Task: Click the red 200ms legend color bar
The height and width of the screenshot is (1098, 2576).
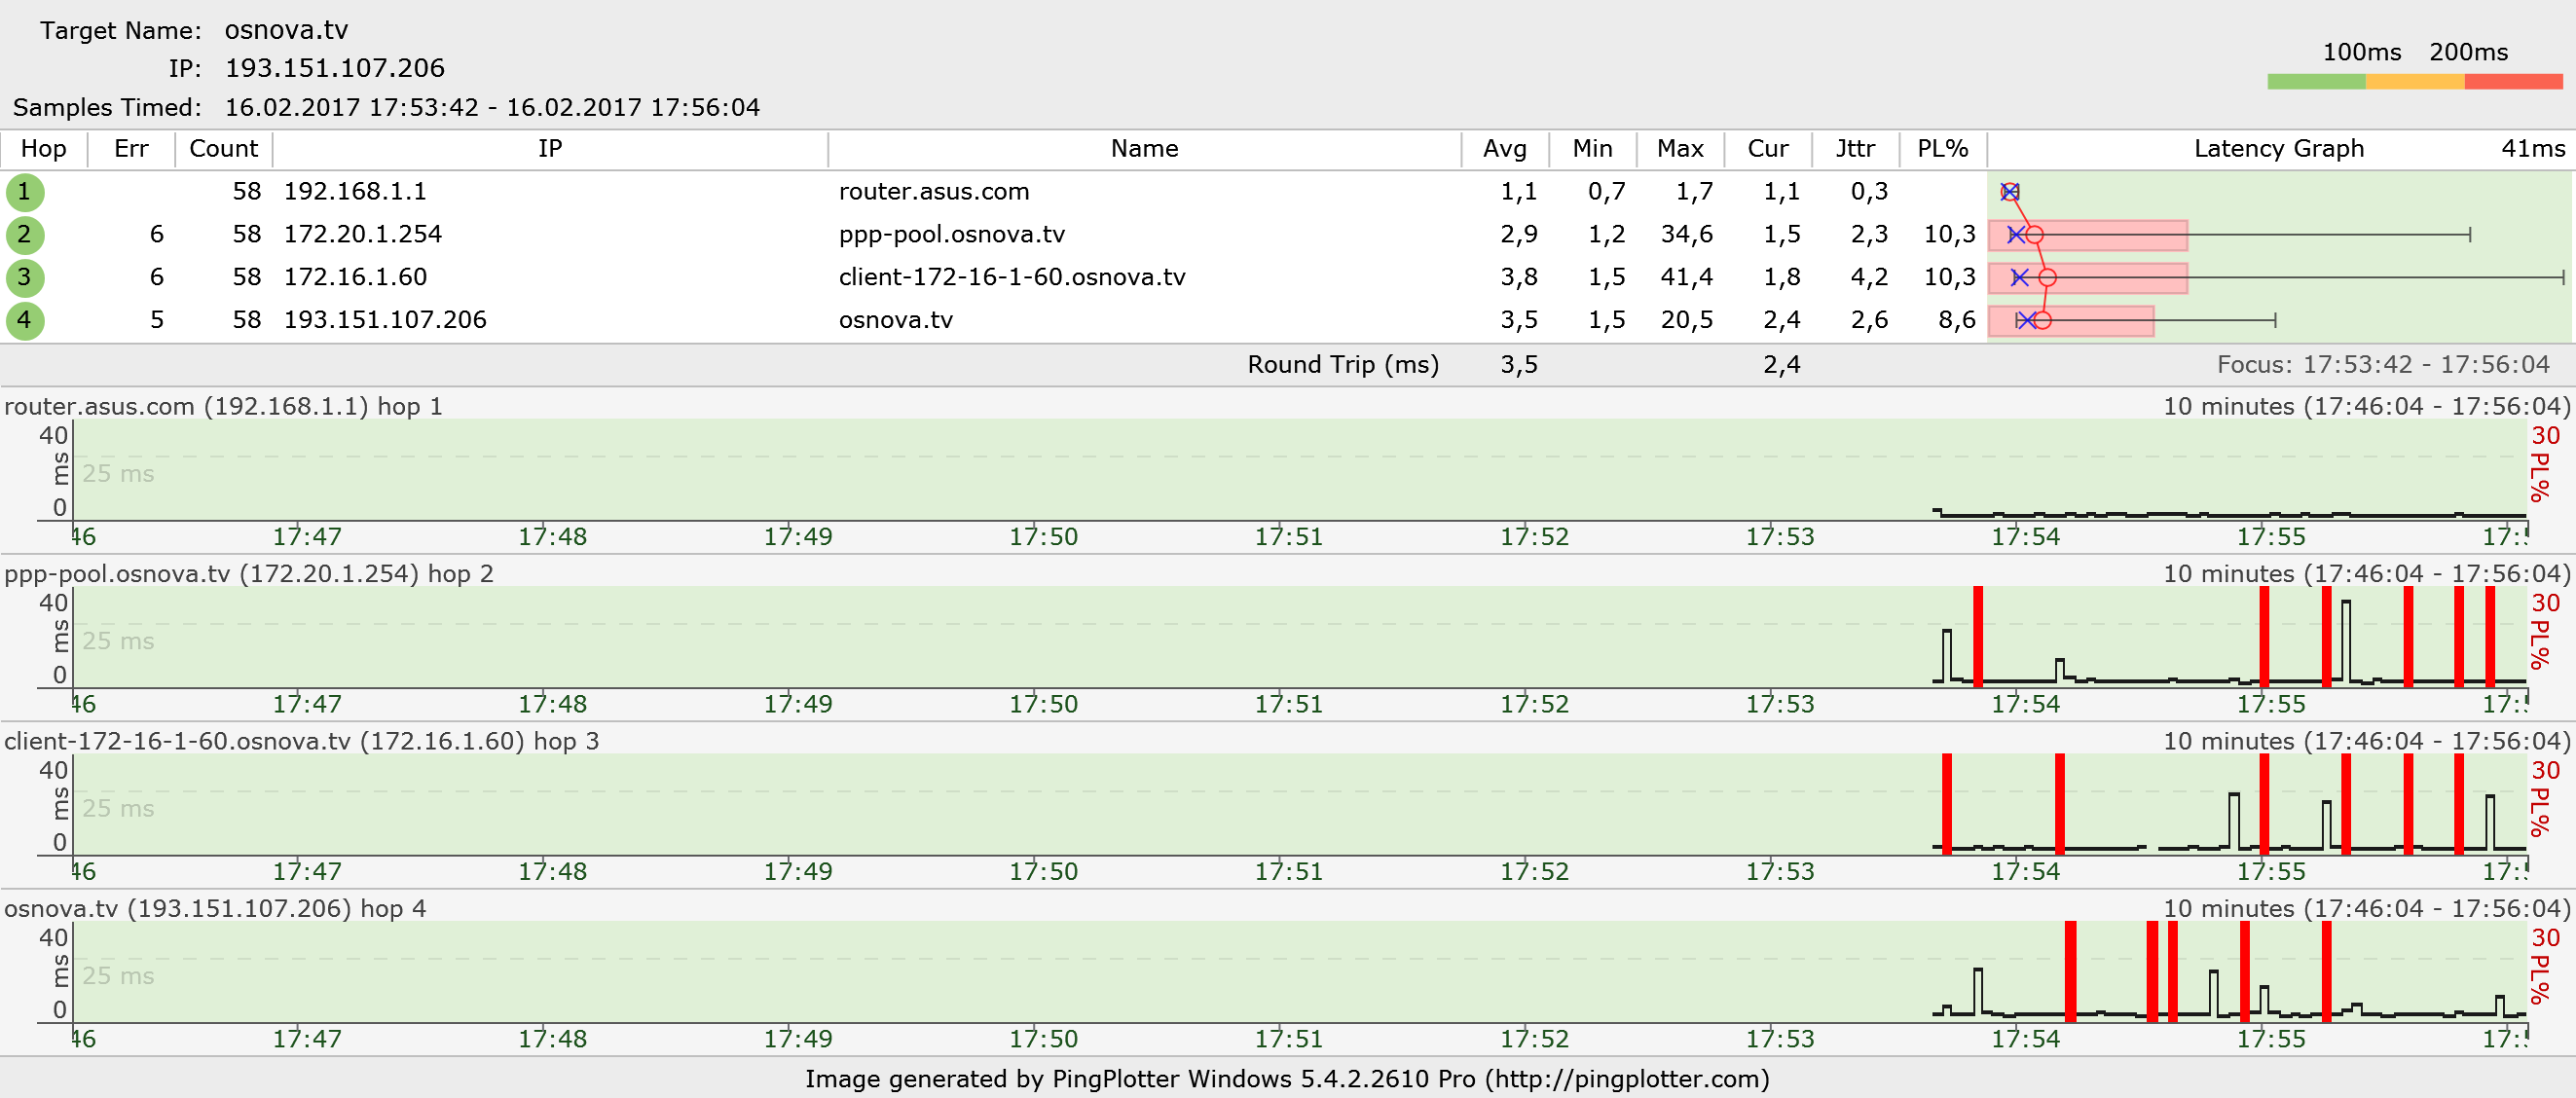Action: [x=2512, y=82]
